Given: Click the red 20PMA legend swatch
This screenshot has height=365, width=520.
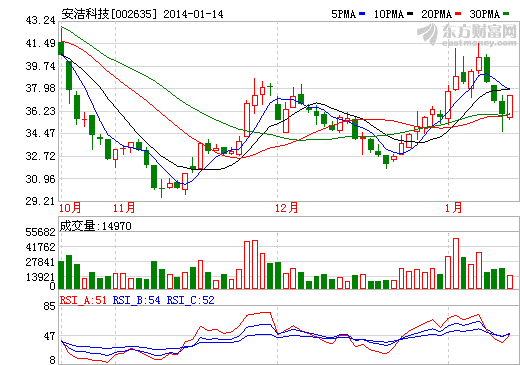Looking at the screenshot, I should click(458, 14).
